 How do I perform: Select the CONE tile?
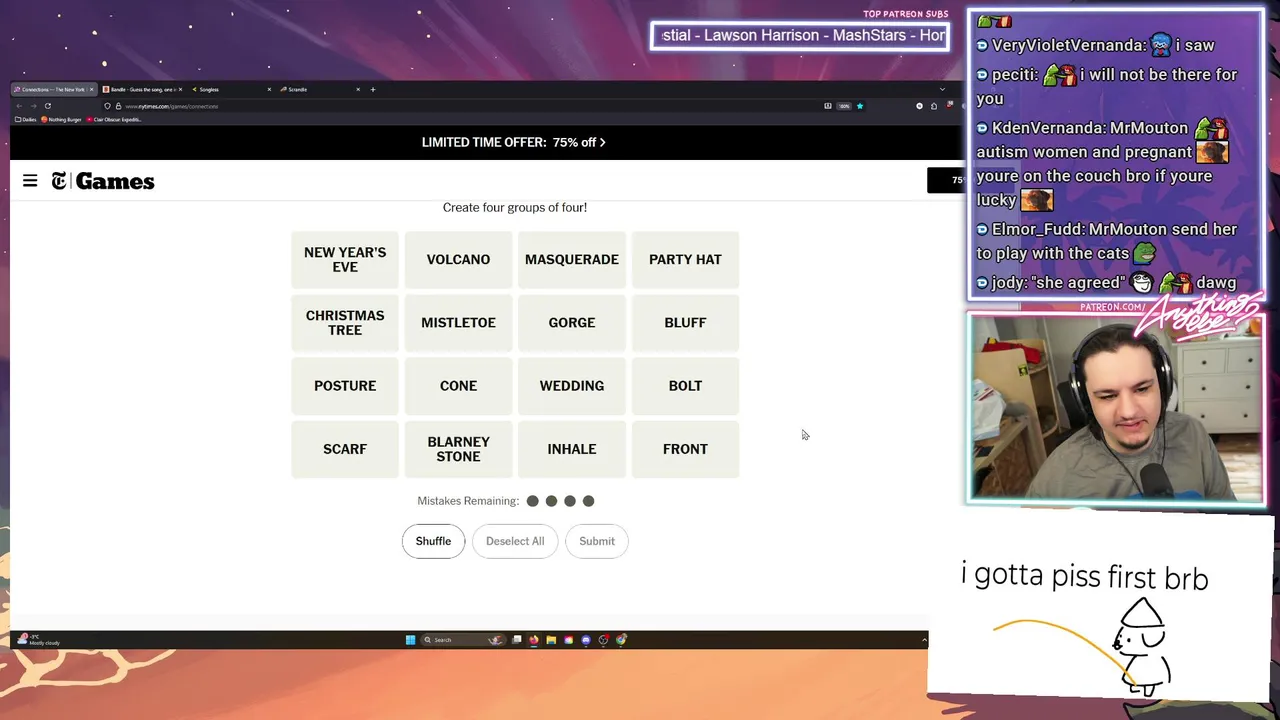pos(458,386)
